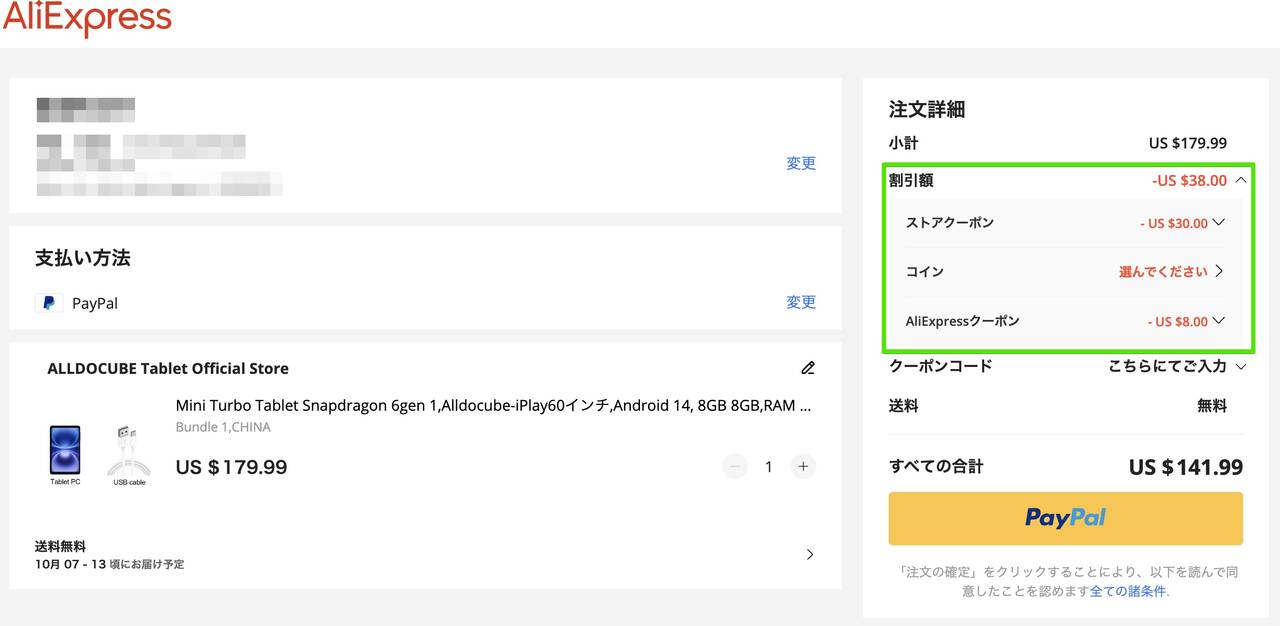Open the コイン selection arrow
This screenshot has width=1280, height=626.
[1219, 272]
